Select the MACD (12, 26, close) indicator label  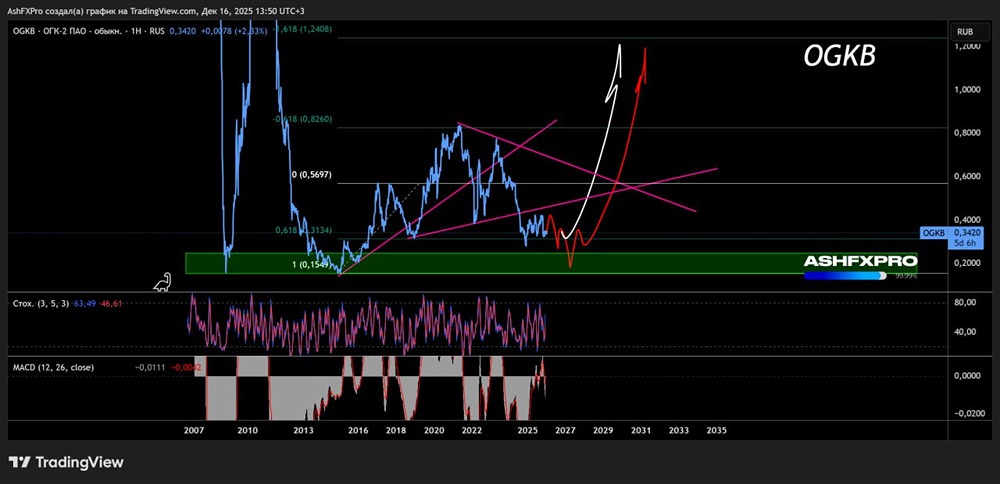tap(53, 367)
